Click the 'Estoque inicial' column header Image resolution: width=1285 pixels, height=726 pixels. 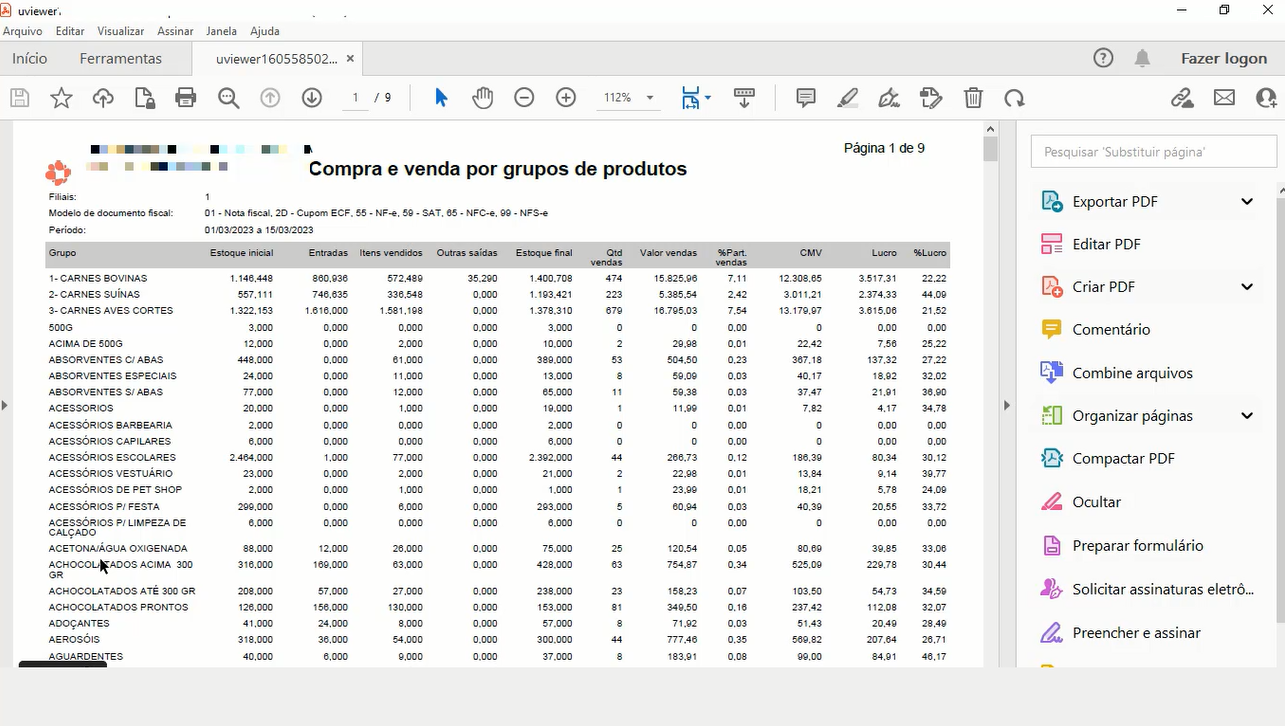[241, 253]
